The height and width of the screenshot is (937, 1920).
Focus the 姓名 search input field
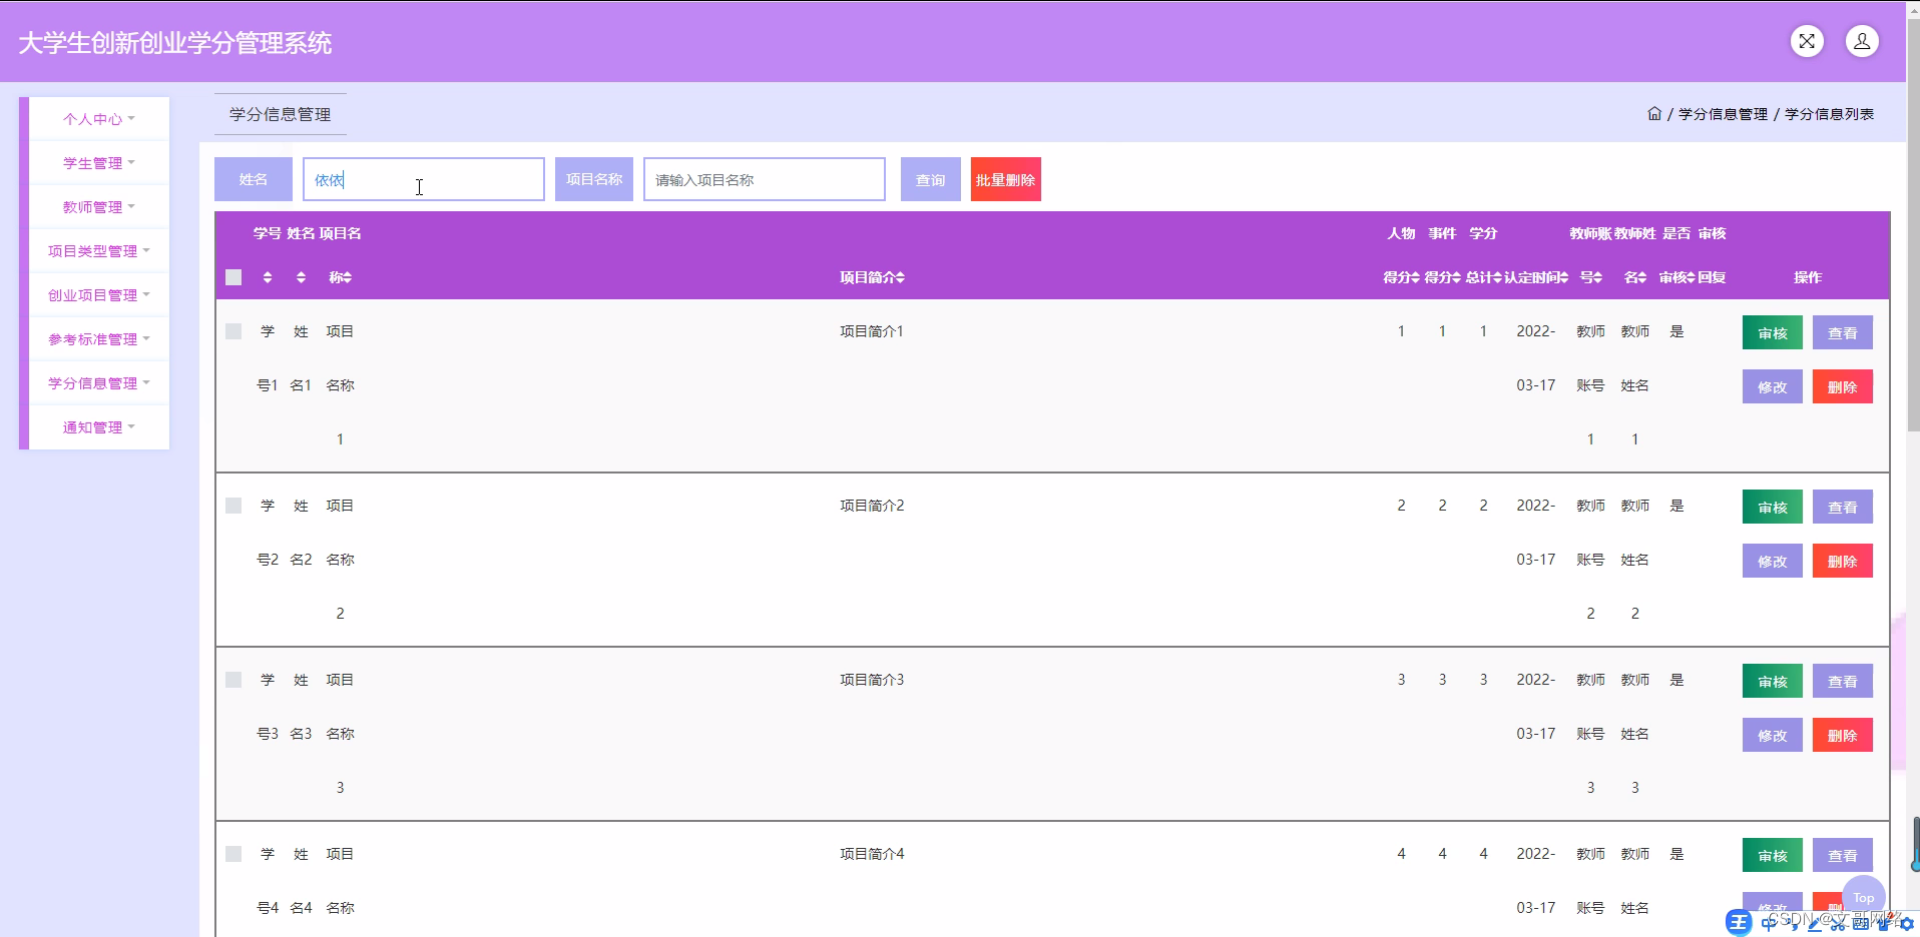point(424,179)
